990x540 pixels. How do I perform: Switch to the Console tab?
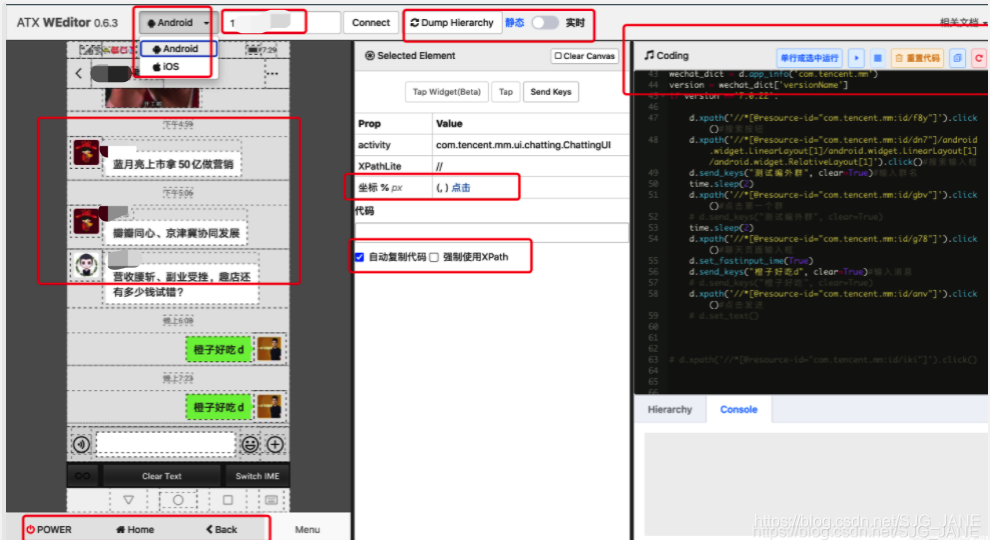point(738,409)
